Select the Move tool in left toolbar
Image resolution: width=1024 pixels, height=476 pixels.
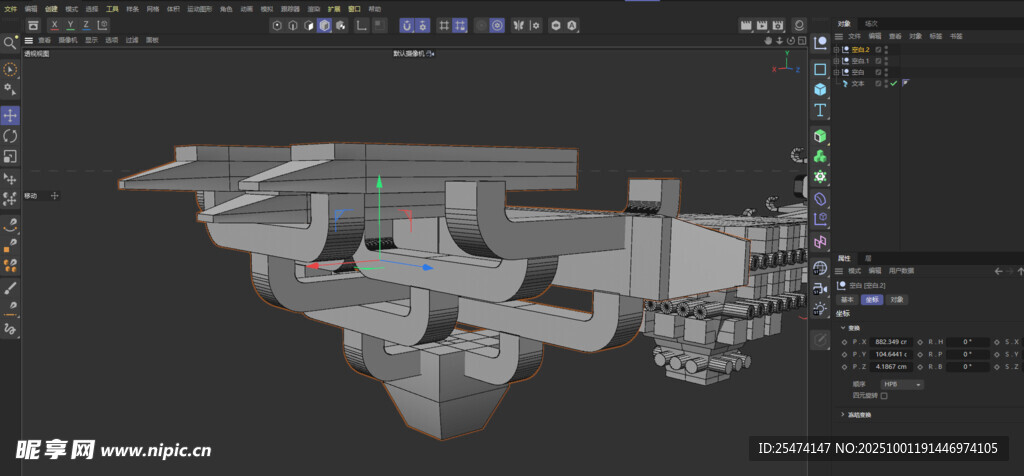[10, 115]
